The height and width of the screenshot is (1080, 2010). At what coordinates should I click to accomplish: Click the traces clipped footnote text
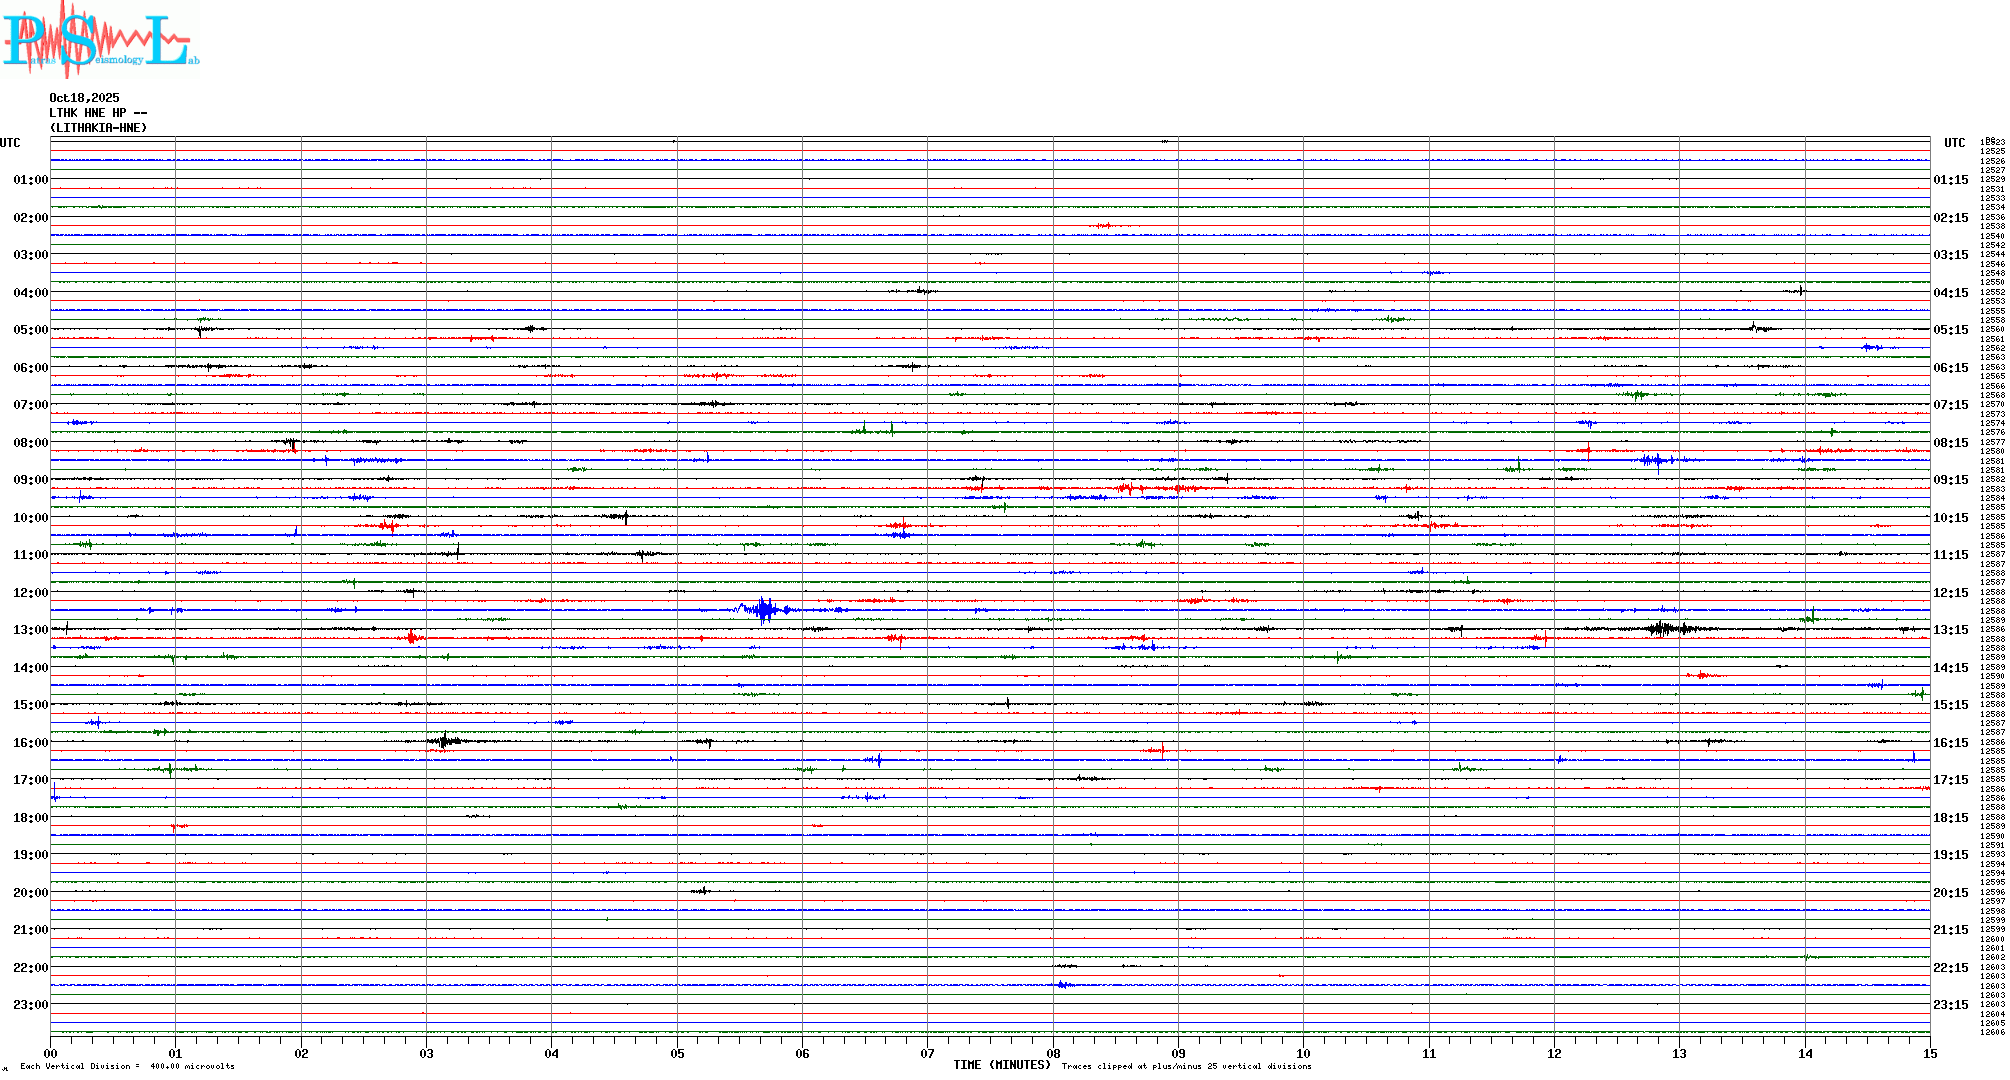pos(1186,1067)
